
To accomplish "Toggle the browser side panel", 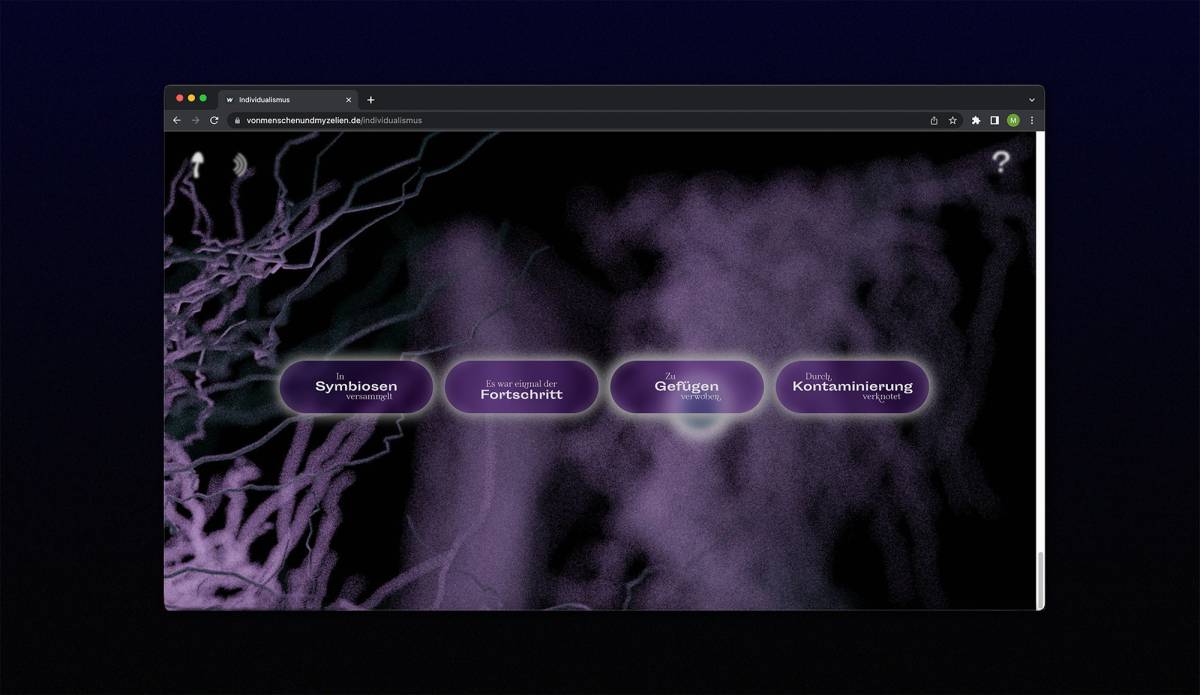I will [x=994, y=120].
